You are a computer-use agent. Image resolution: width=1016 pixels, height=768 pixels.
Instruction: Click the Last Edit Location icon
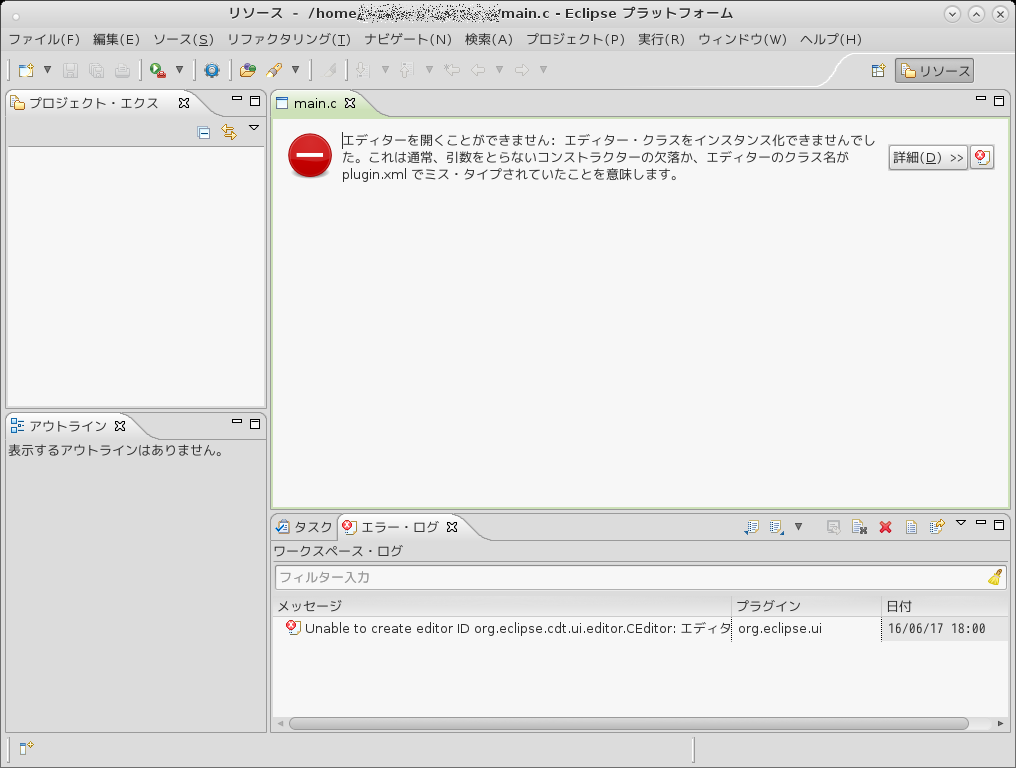(452, 70)
